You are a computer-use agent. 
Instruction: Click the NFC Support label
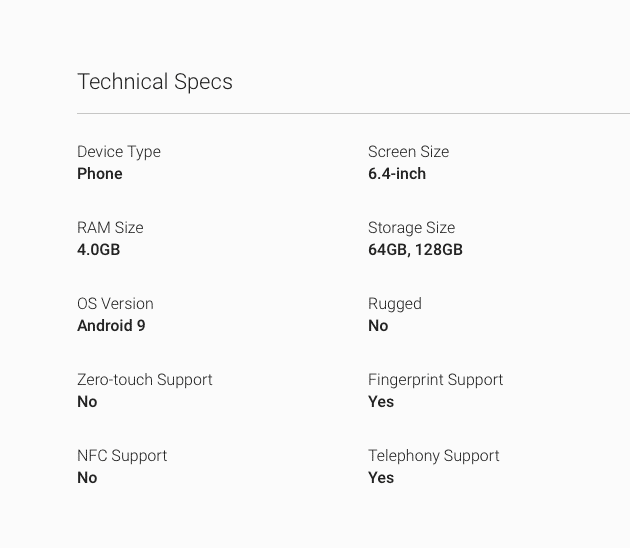tap(122, 456)
